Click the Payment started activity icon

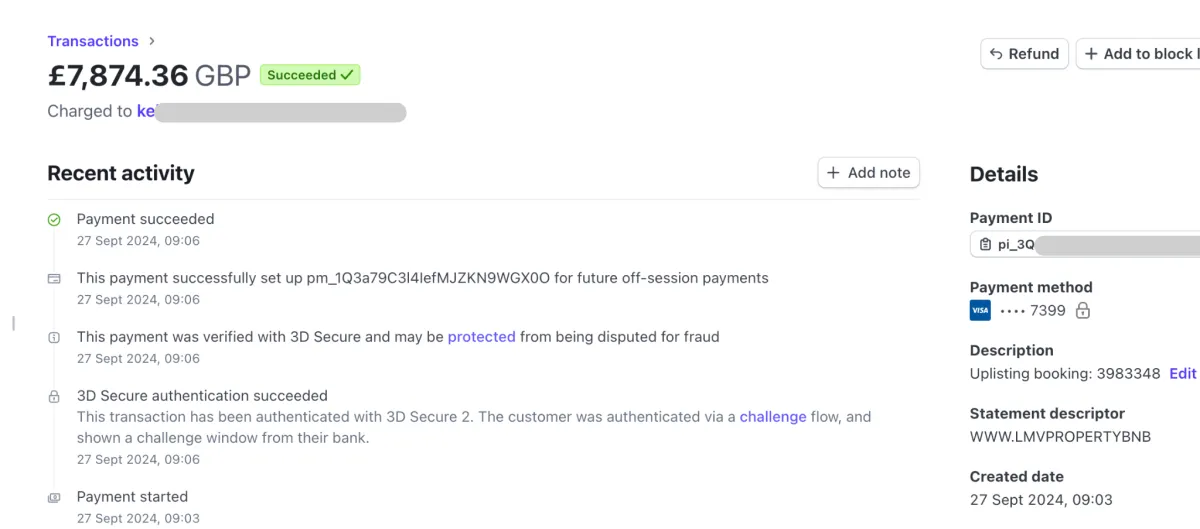click(54, 497)
